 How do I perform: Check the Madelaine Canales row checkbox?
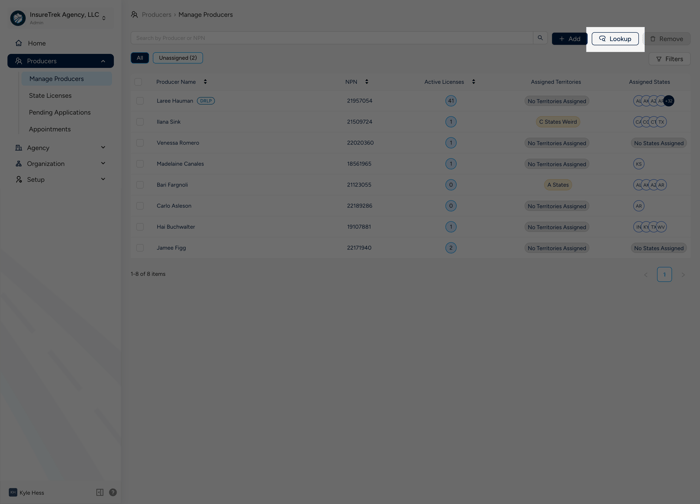tap(140, 164)
